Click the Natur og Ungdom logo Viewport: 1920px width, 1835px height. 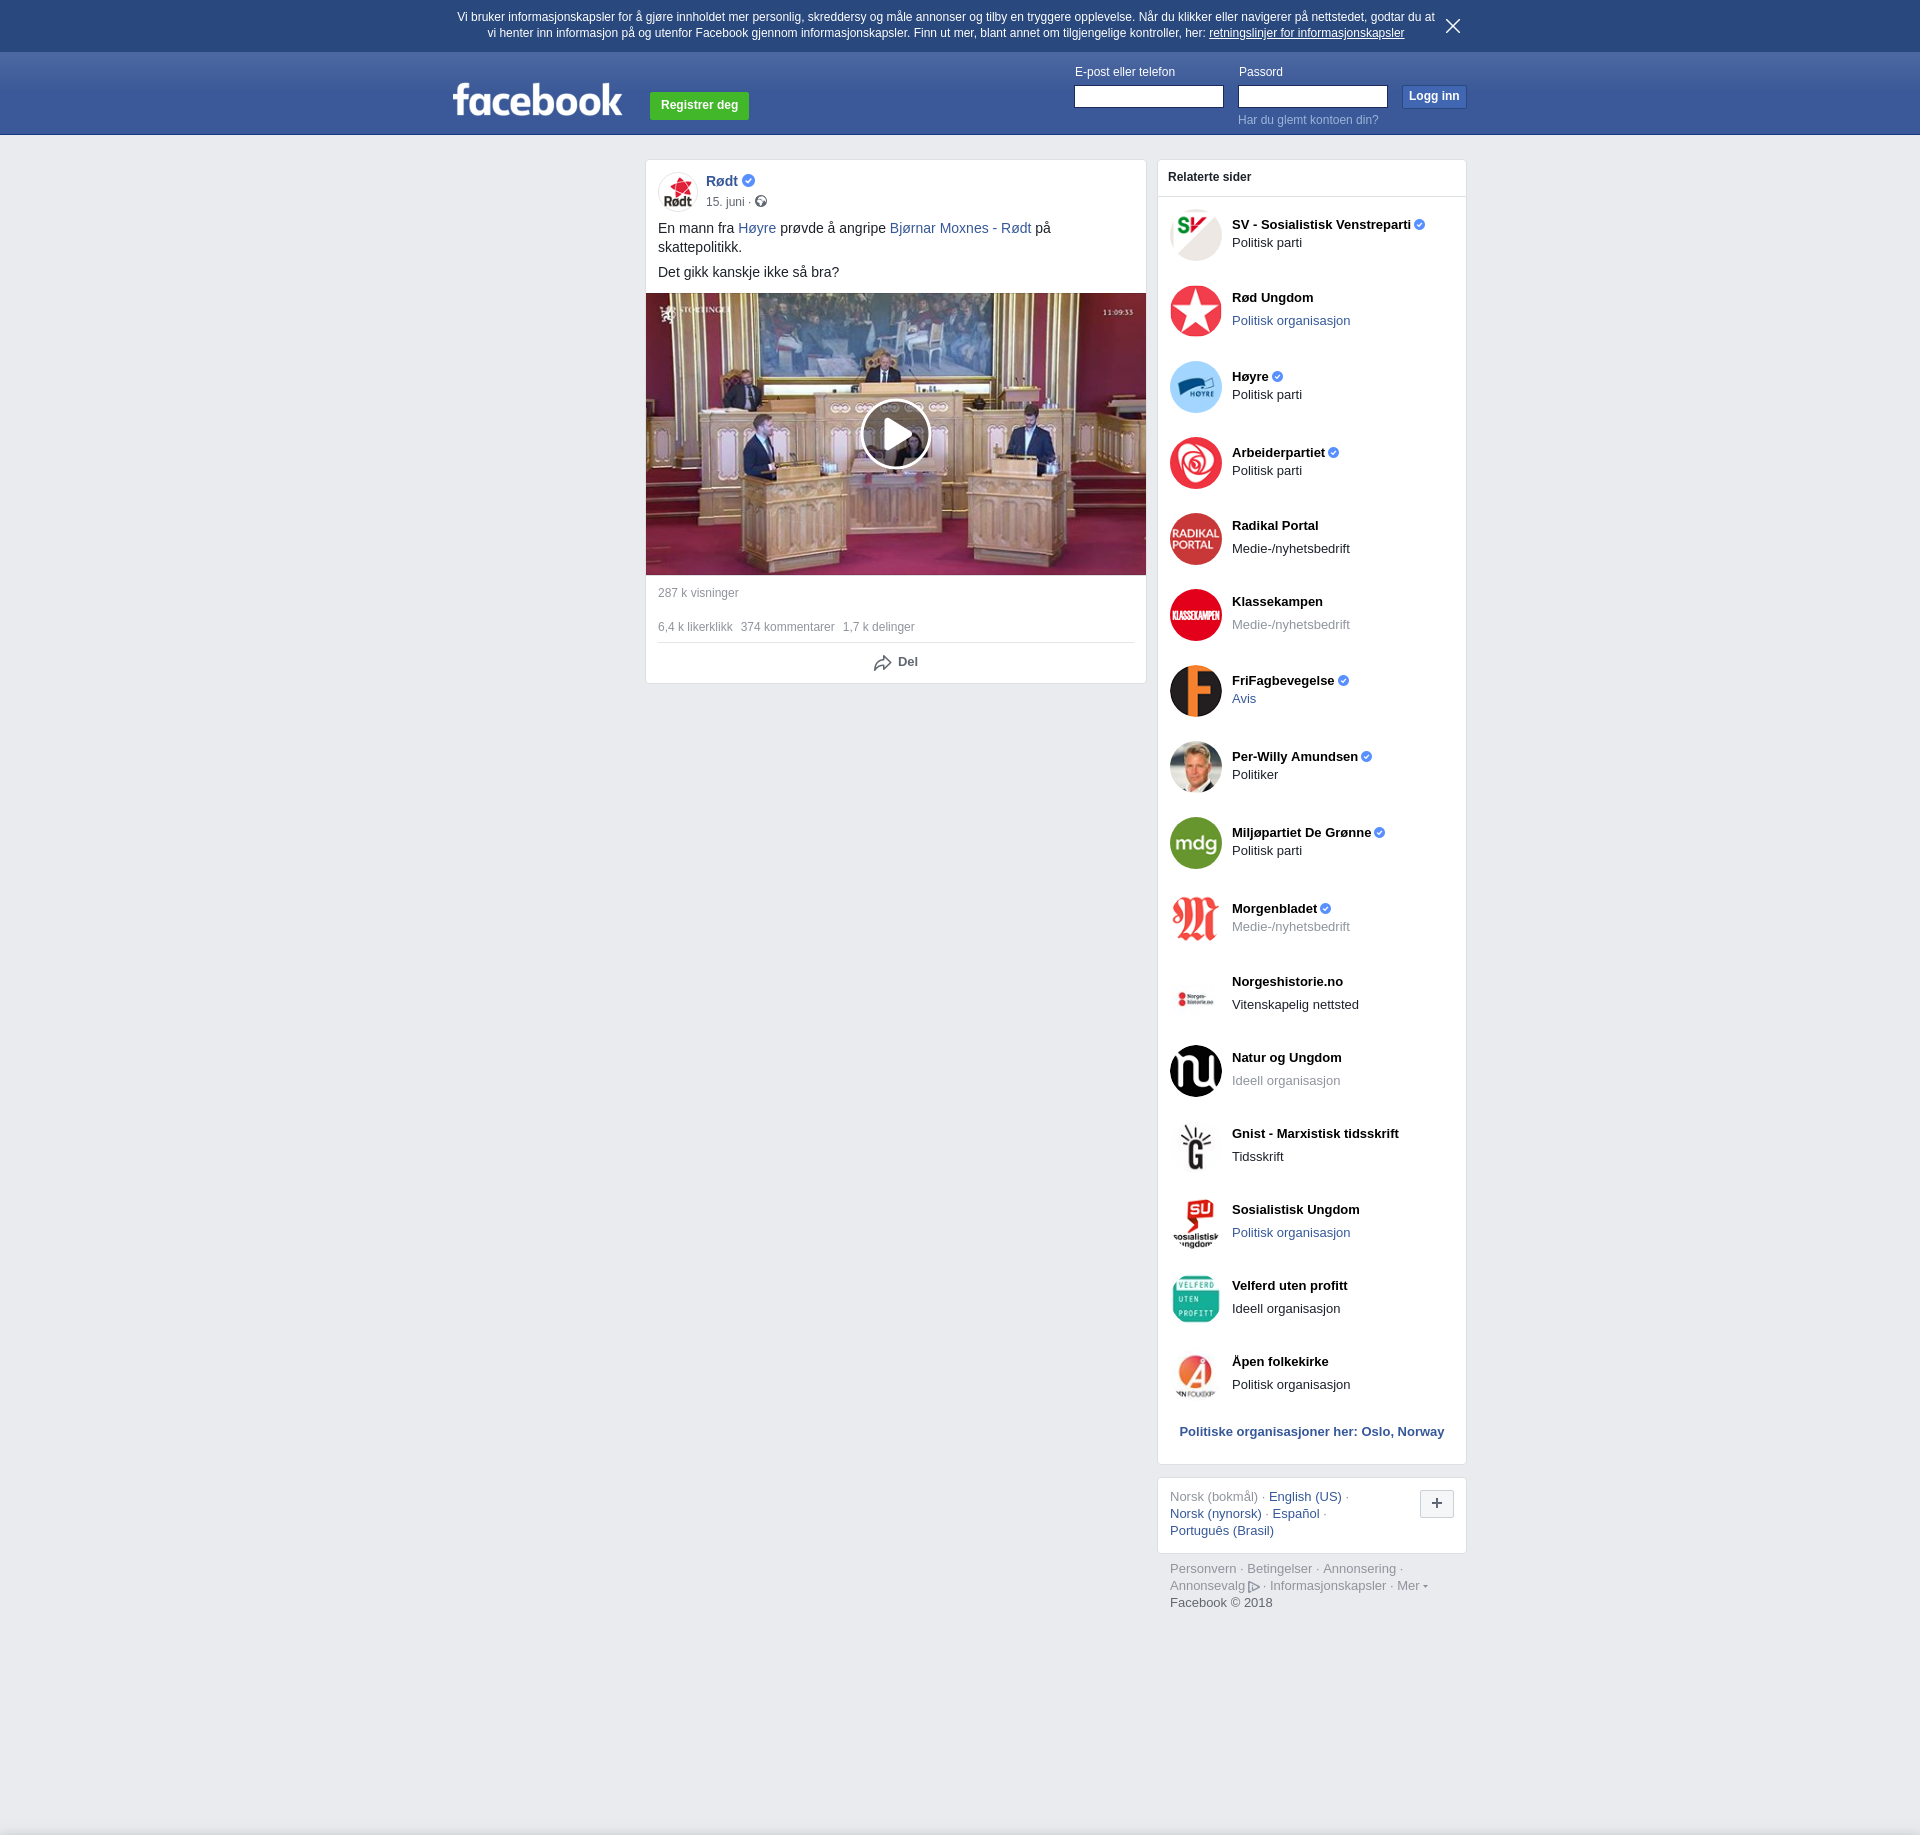click(1195, 1071)
